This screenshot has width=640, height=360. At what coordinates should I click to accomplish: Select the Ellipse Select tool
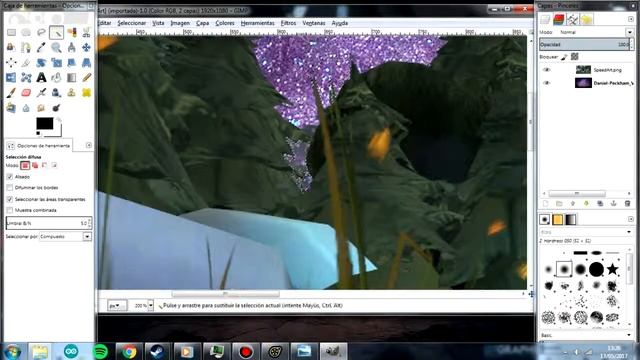(26, 32)
